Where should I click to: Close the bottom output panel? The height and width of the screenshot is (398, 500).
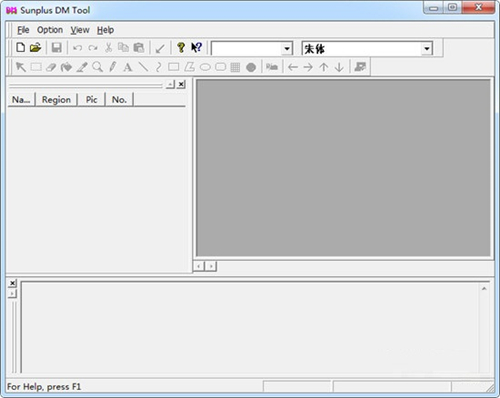tap(12, 283)
